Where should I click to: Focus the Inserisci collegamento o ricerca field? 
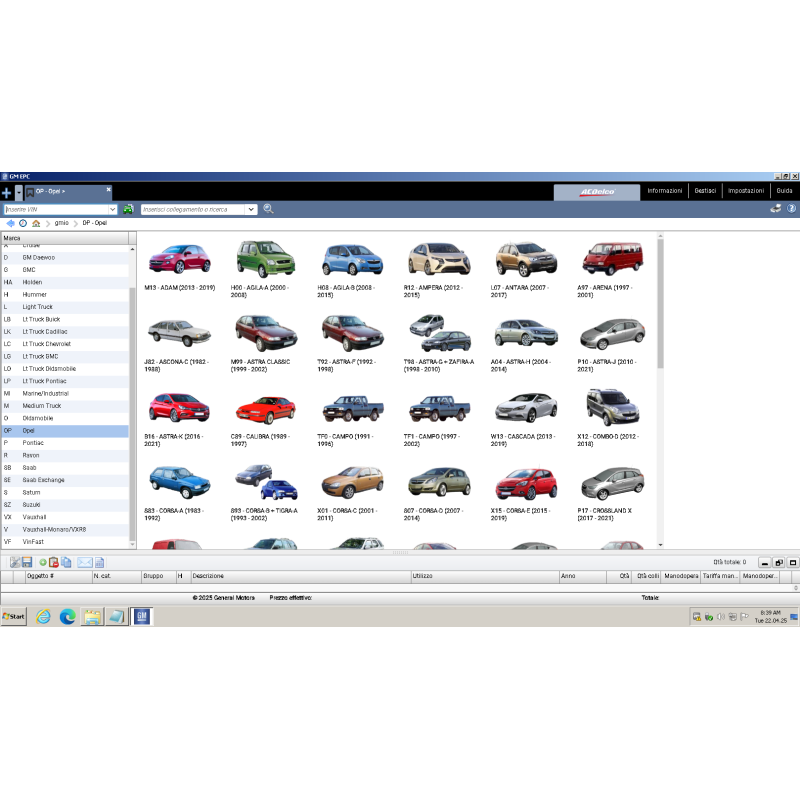tap(193, 209)
